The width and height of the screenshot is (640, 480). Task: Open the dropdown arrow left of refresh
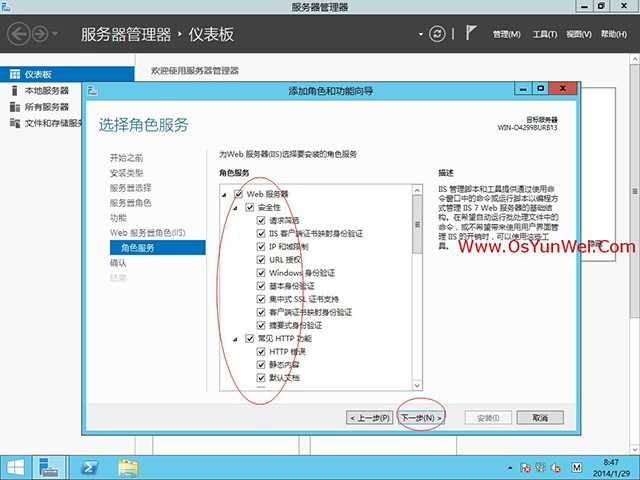(x=421, y=34)
